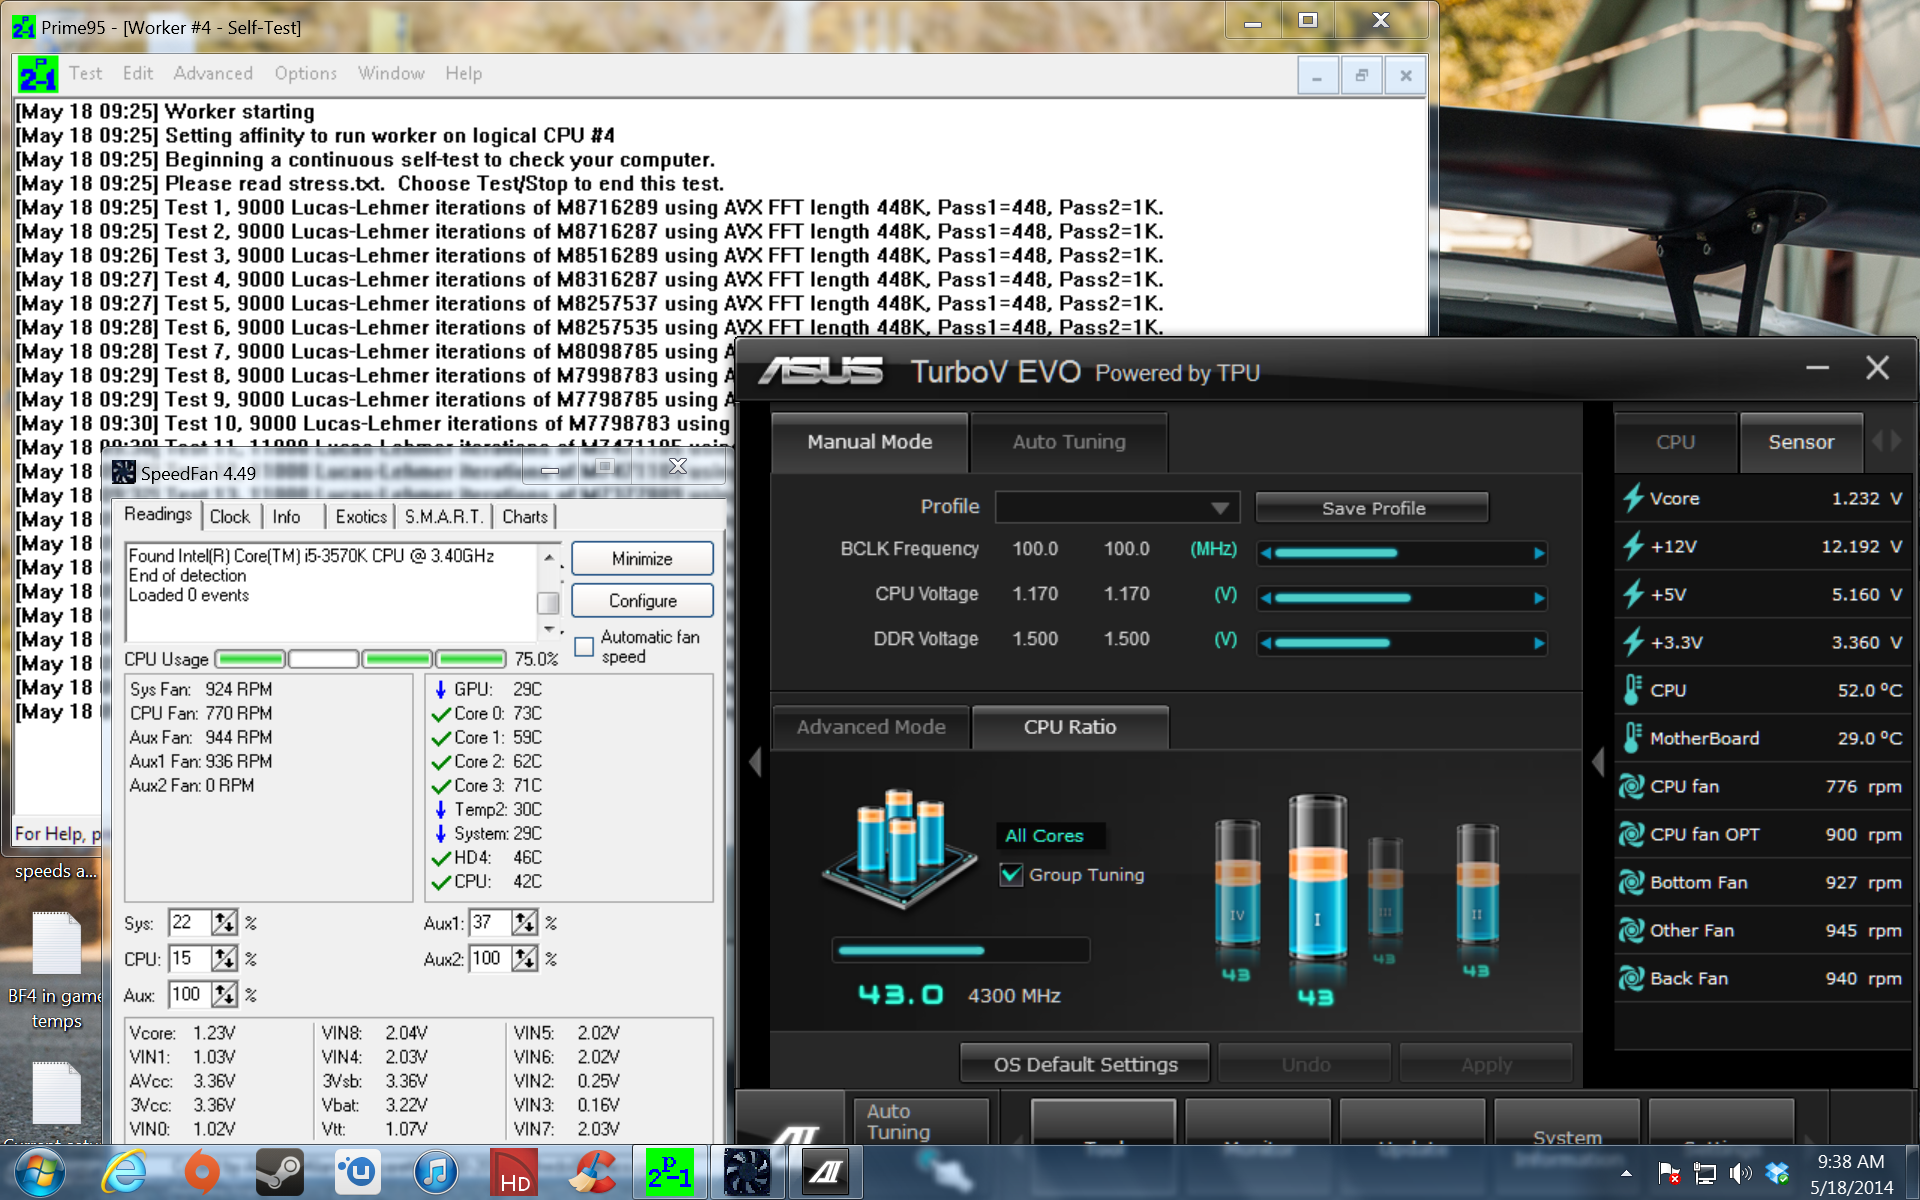The image size is (1920, 1200).
Task: Click taskbar clock showing 9:38 AM
Action: point(1851,1162)
